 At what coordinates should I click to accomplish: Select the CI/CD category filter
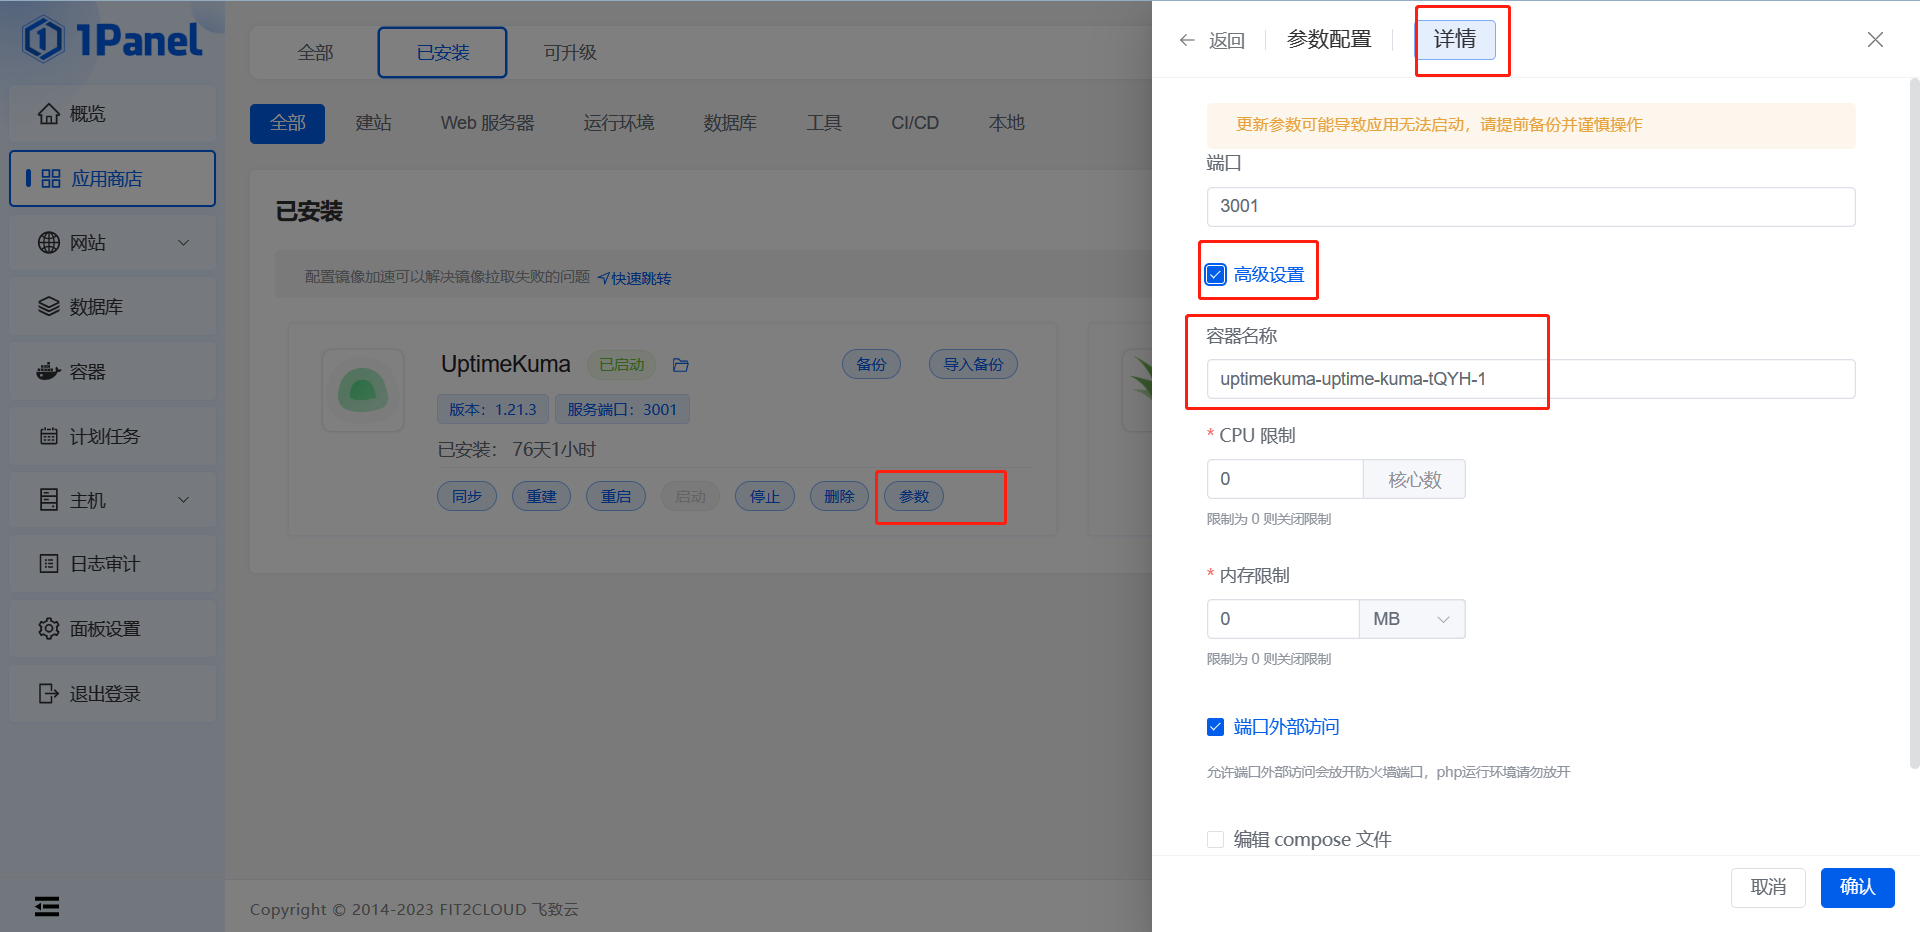[915, 124]
